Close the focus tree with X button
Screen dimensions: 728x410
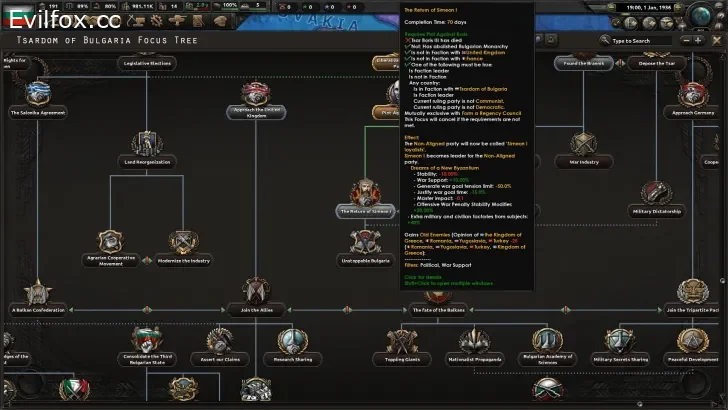coord(717,41)
